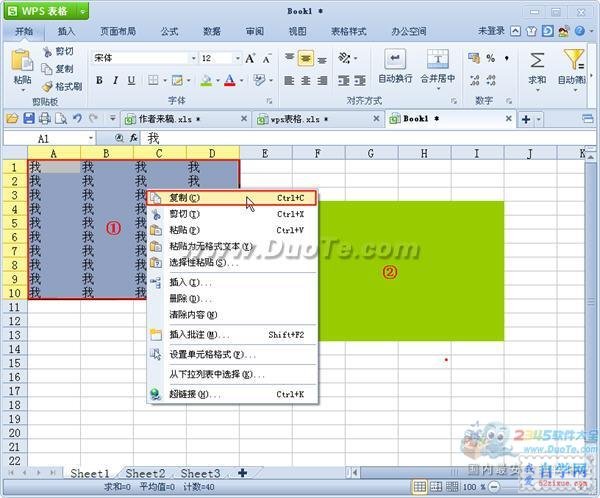Toggle italic formatting
Image resolution: width=600 pixels, height=498 pixels.
point(115,80)
